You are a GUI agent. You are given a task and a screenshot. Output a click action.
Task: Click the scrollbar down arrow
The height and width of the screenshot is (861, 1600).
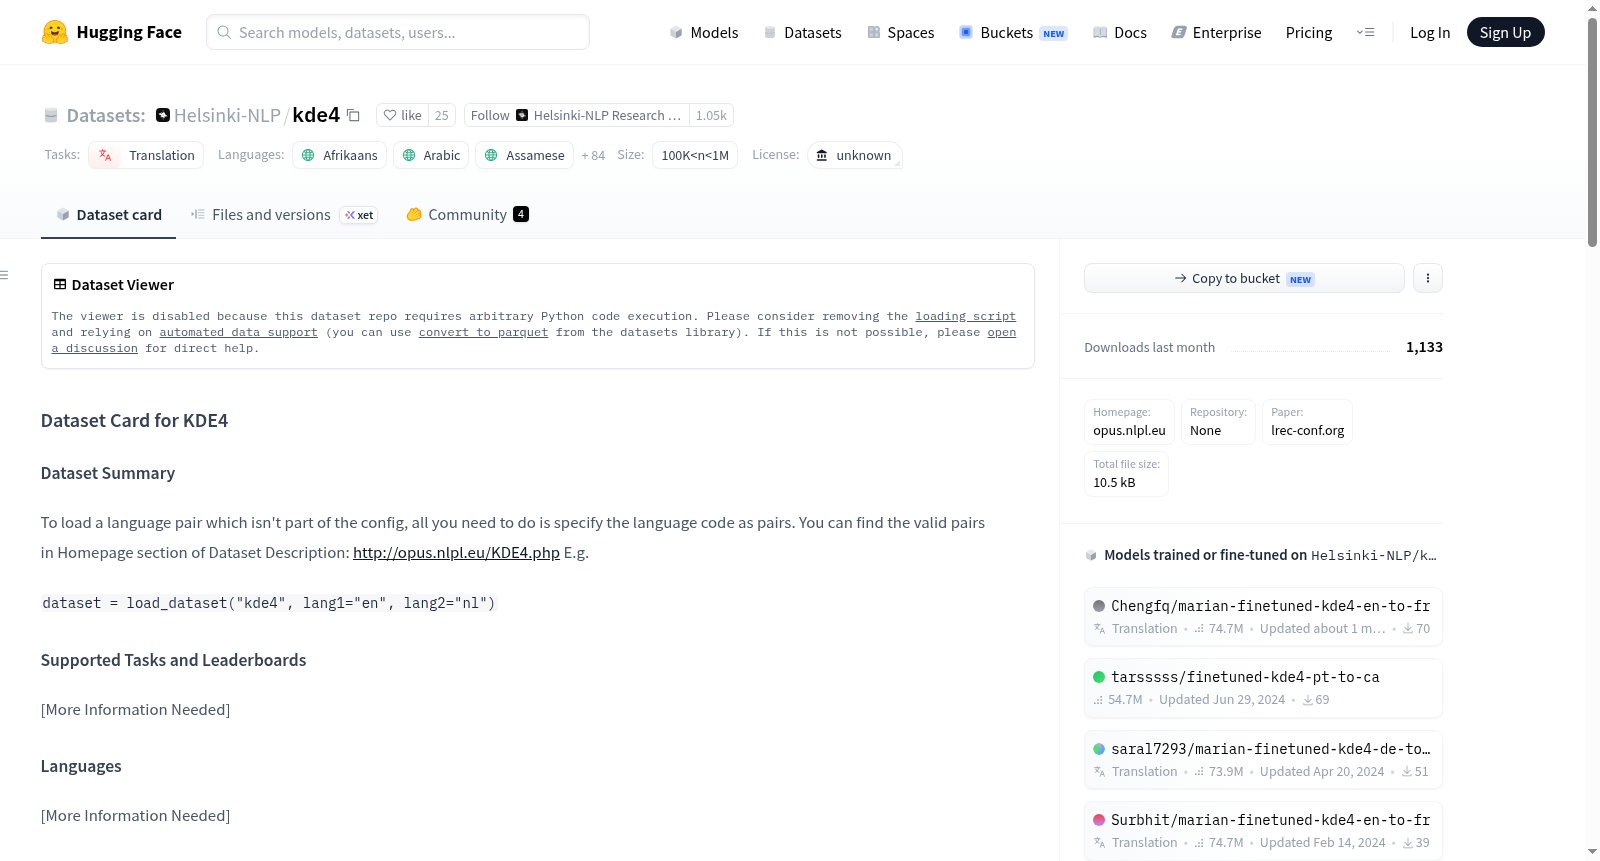coord(1592,852)
